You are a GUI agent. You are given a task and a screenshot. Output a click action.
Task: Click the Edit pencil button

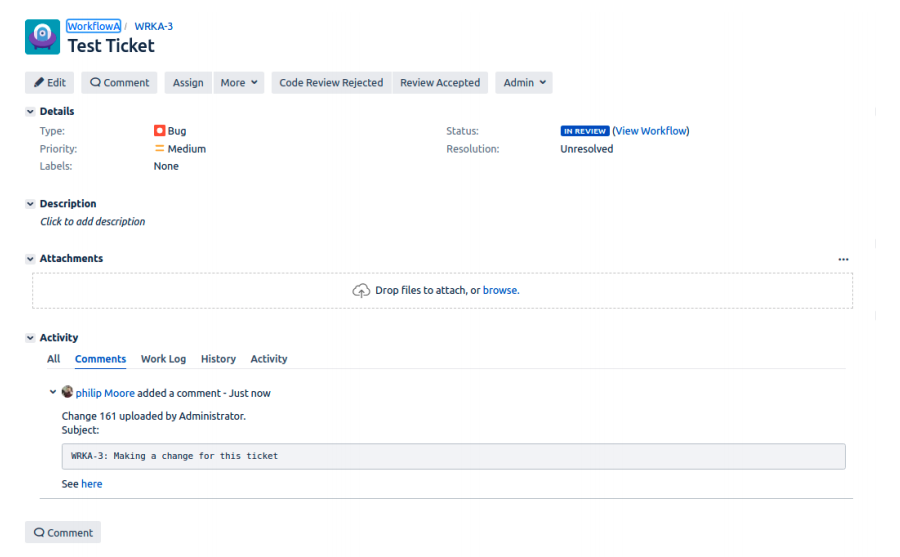click(49, 83)
